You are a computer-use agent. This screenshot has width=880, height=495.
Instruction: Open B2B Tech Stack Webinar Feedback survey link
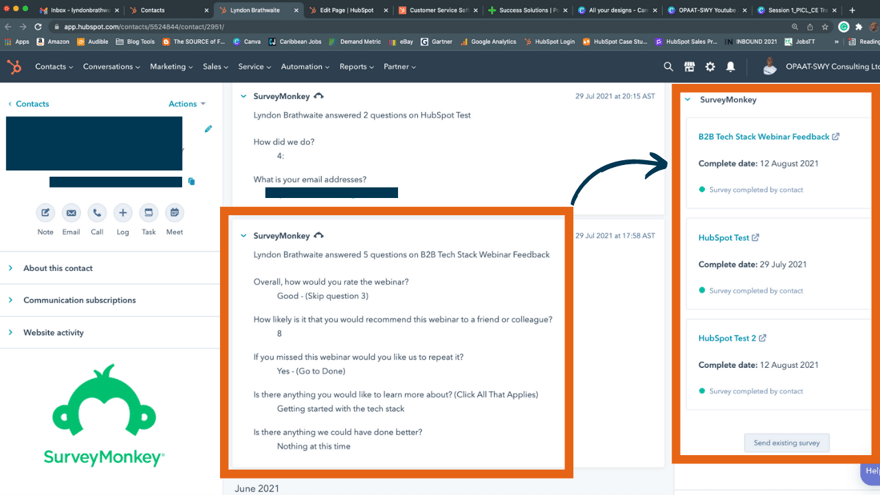[x=763, y=136]
